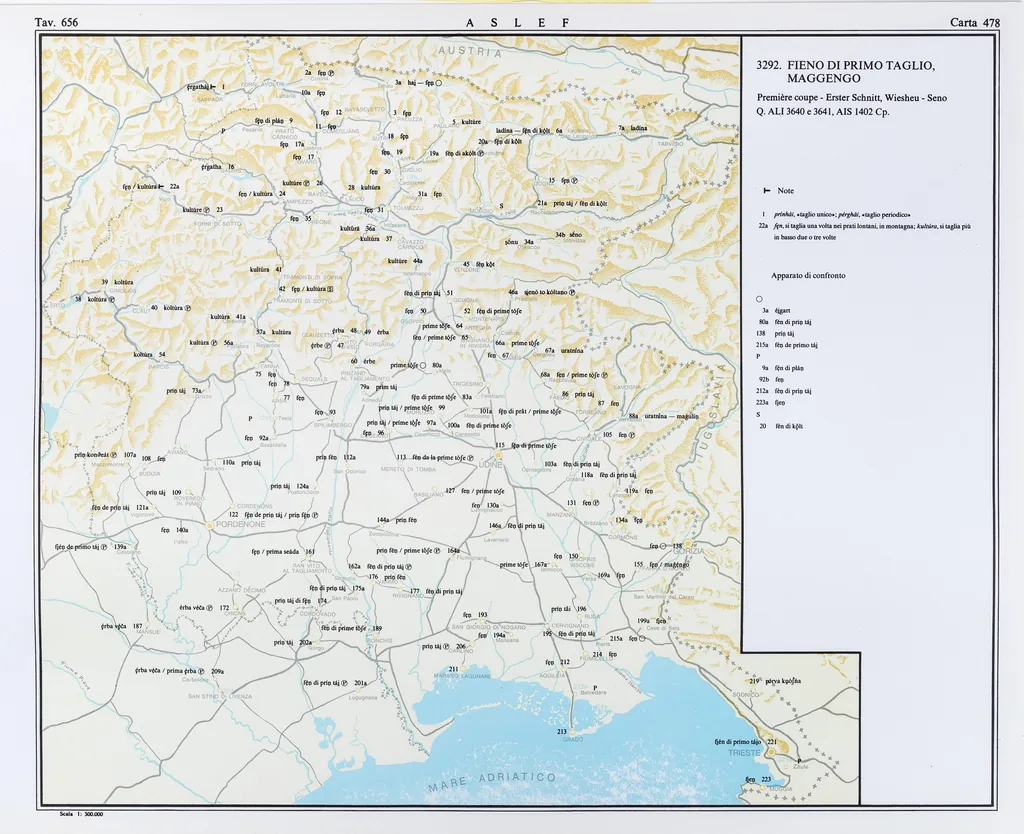Viewport: 1024px width, 834px height.
Task: Click the circle symbol at point 215a
Action: [641, 639]
